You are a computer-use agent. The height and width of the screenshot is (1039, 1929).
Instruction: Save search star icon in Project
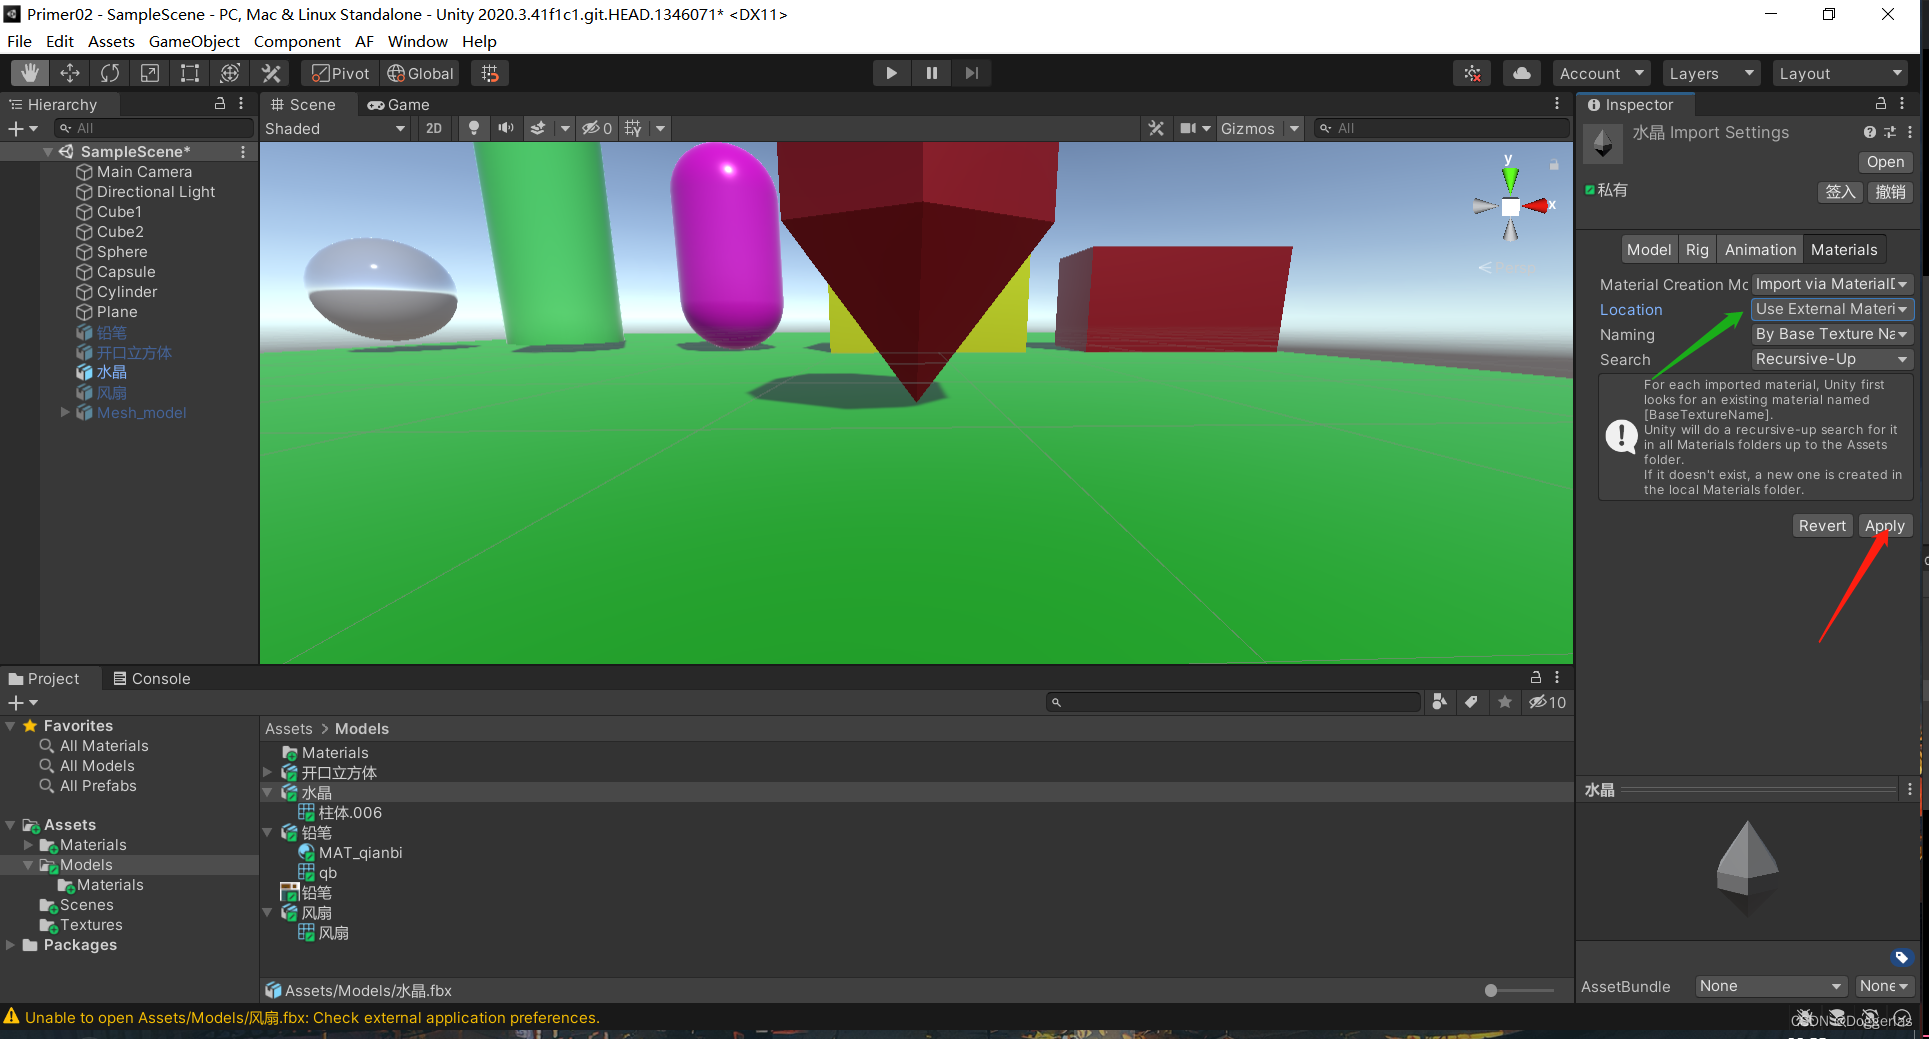(1504, 702)
